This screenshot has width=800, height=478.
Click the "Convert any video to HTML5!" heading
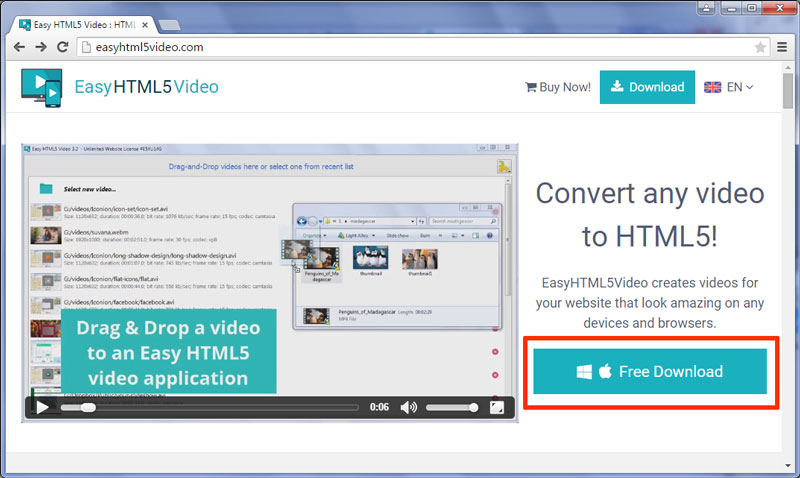(649, 215)
